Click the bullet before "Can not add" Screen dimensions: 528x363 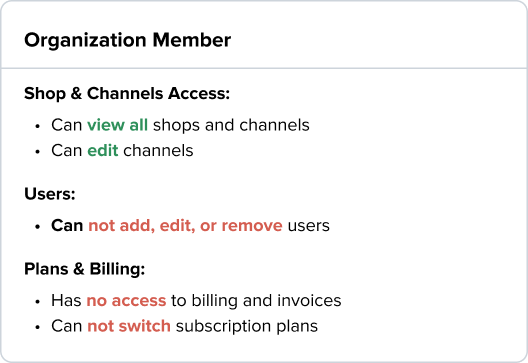point(37,227)
